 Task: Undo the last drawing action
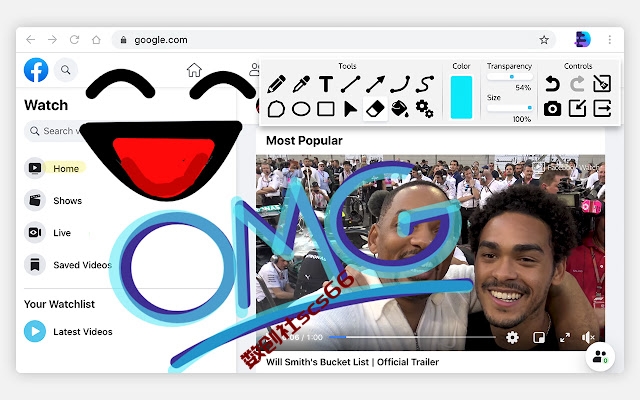click(552, 84)
